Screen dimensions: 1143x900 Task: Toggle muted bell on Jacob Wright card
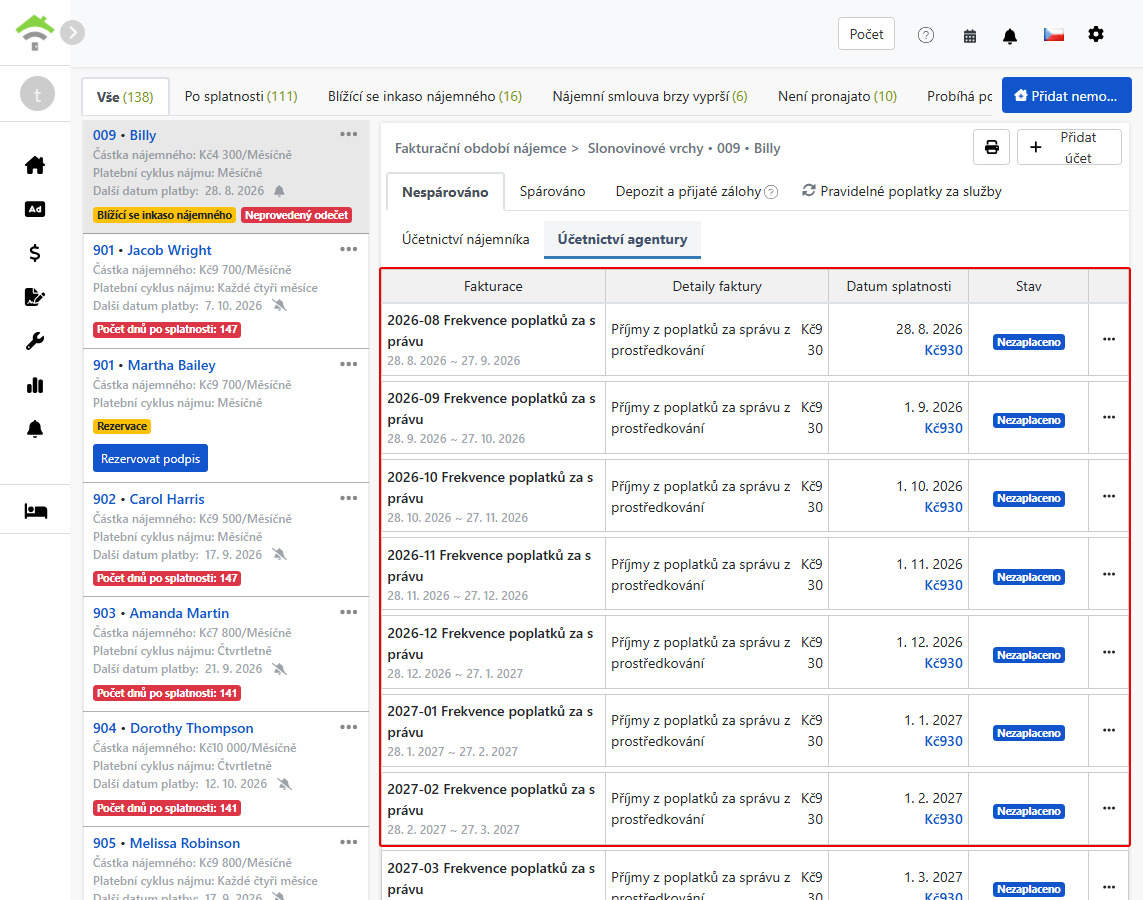(279, 306)
